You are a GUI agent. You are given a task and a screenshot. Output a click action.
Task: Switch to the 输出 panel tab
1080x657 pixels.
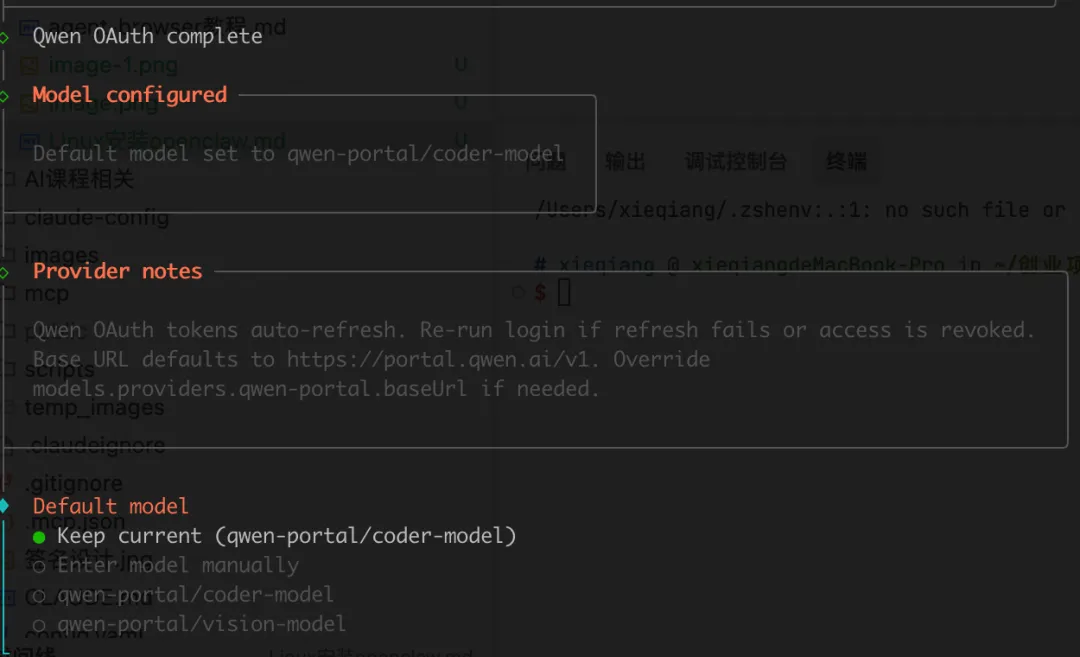click(625, 162)
